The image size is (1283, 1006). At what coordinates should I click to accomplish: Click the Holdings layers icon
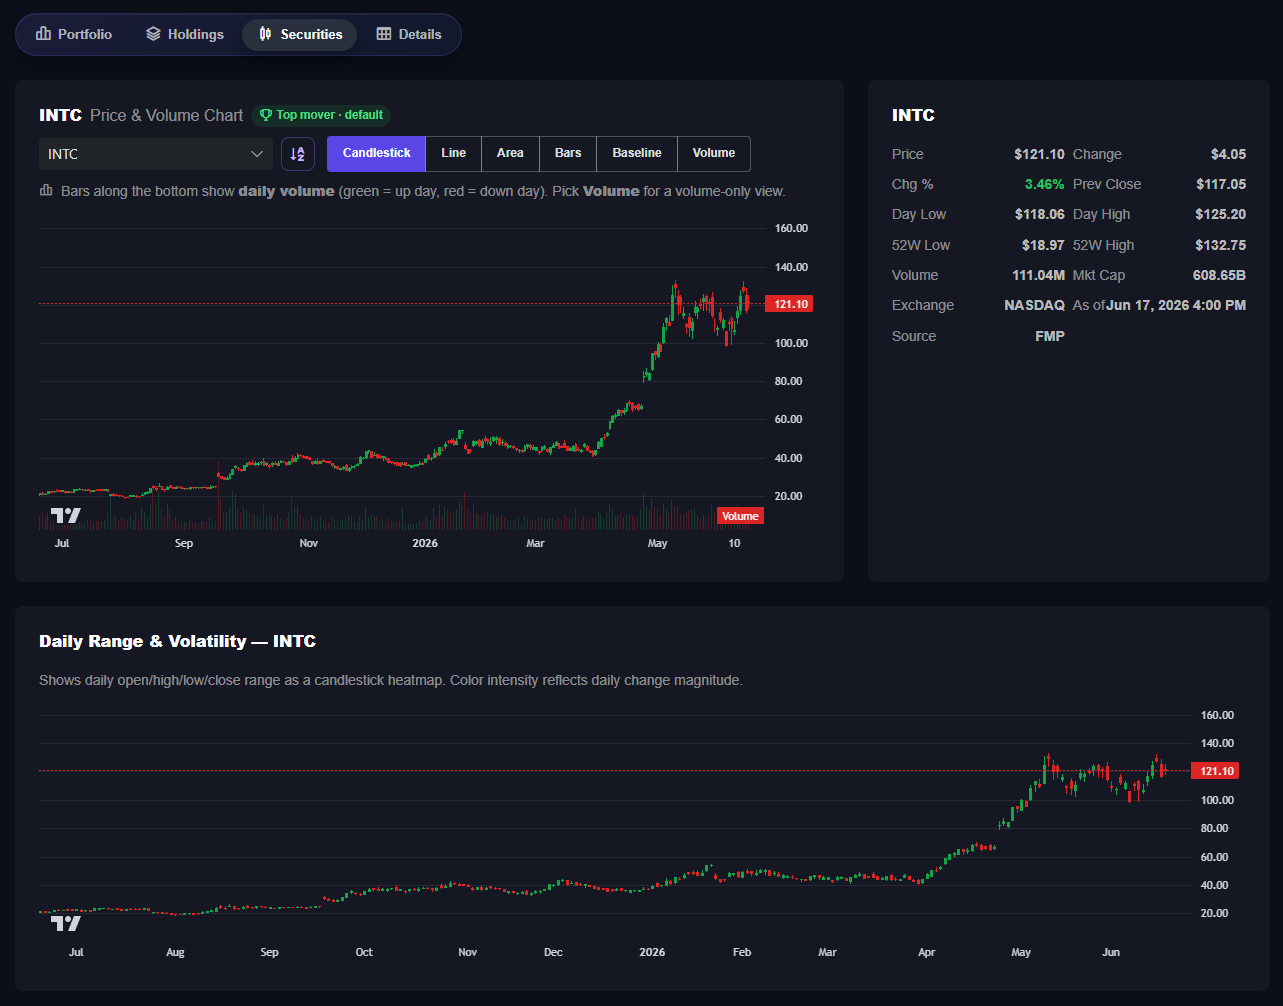click(153, 34)
